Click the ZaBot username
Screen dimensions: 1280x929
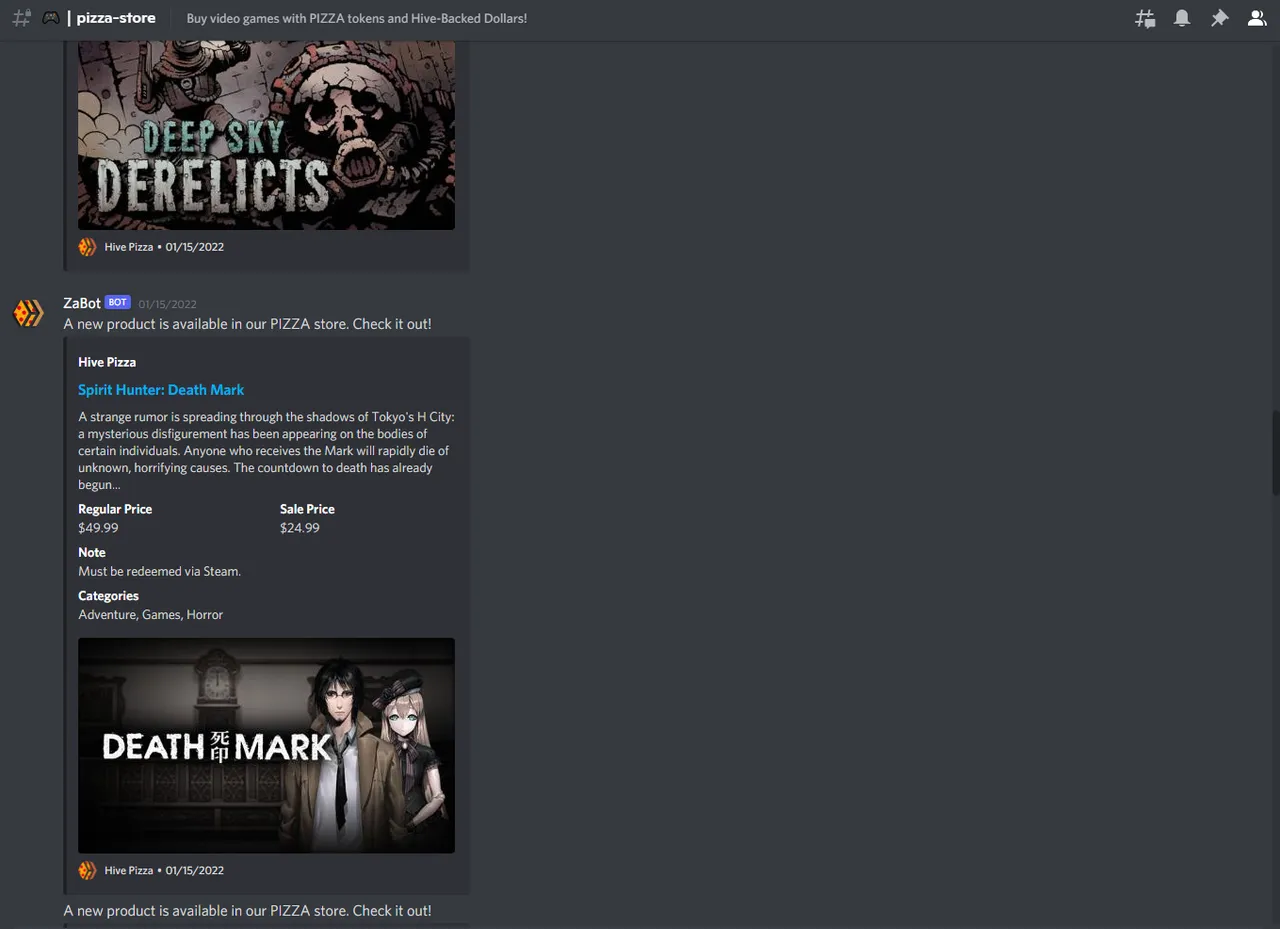tap(82, 303)
